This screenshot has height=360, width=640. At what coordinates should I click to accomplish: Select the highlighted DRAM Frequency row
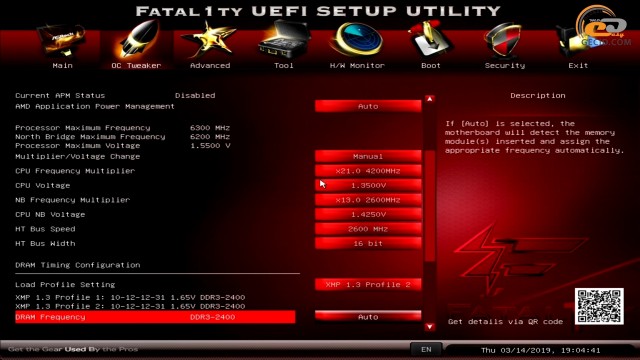click(x=155, y=317)
